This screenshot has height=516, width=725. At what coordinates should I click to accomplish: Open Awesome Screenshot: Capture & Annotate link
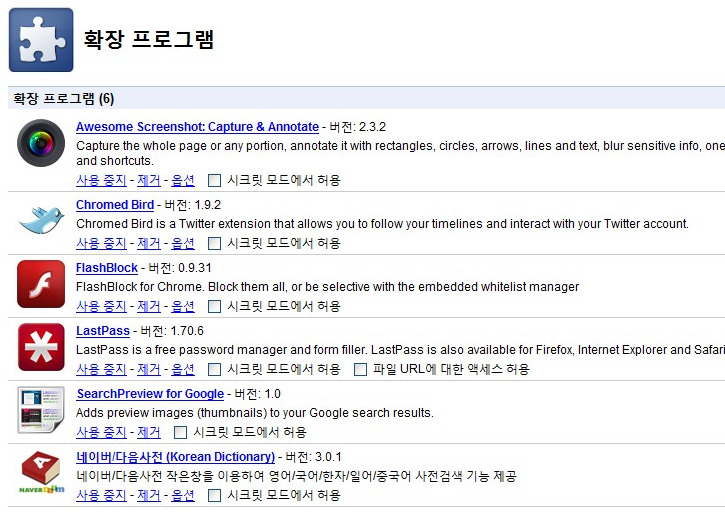[x=197, y=127]
